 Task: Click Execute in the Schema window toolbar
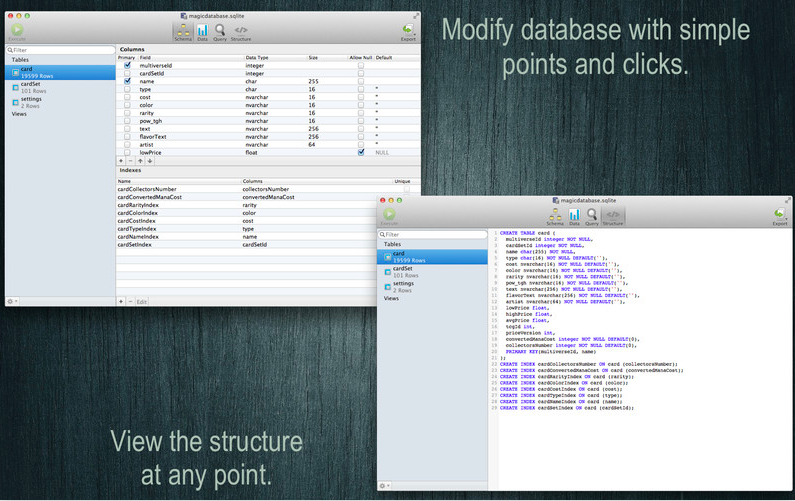(17, 31)
